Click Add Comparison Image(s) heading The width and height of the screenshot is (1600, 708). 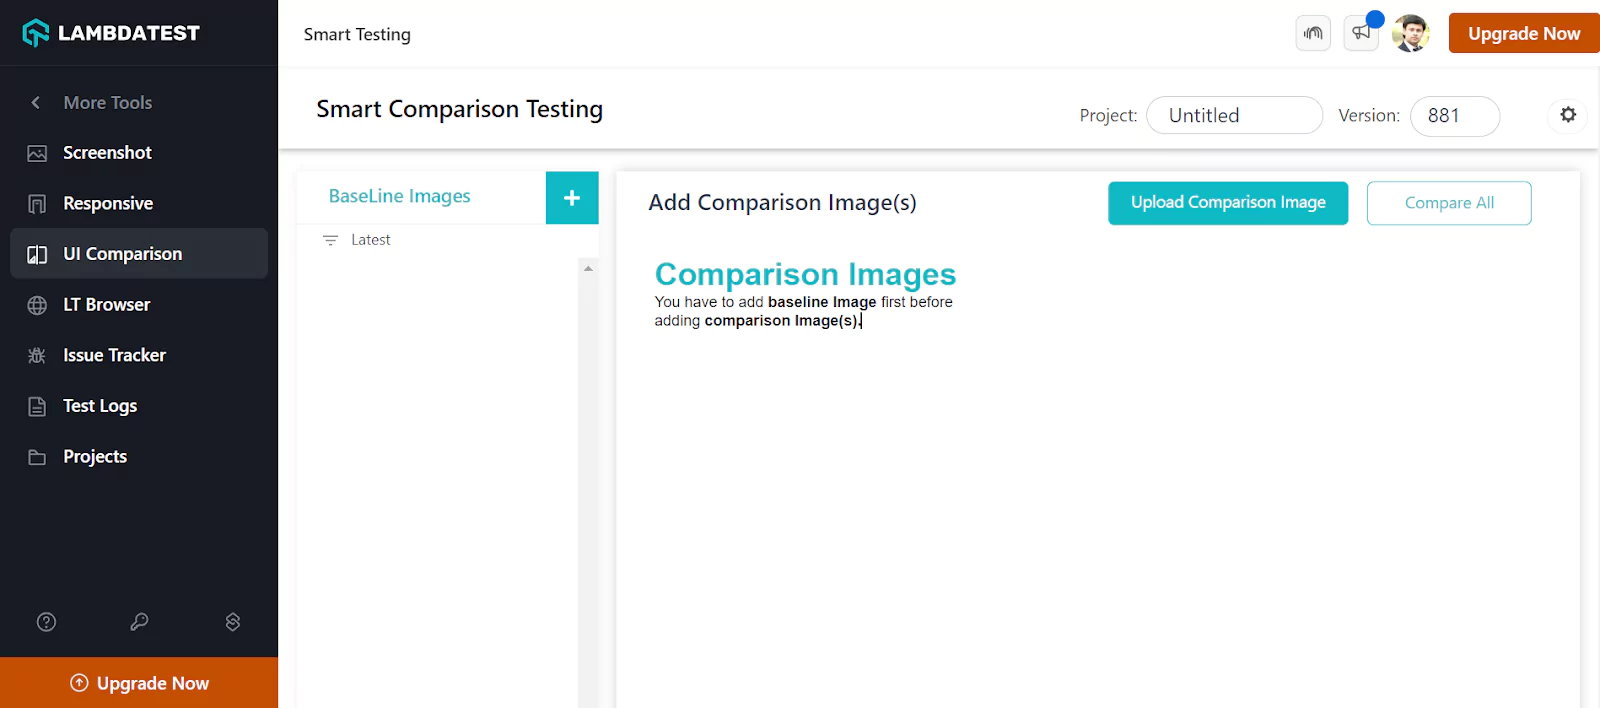click(x=782, y=202)
